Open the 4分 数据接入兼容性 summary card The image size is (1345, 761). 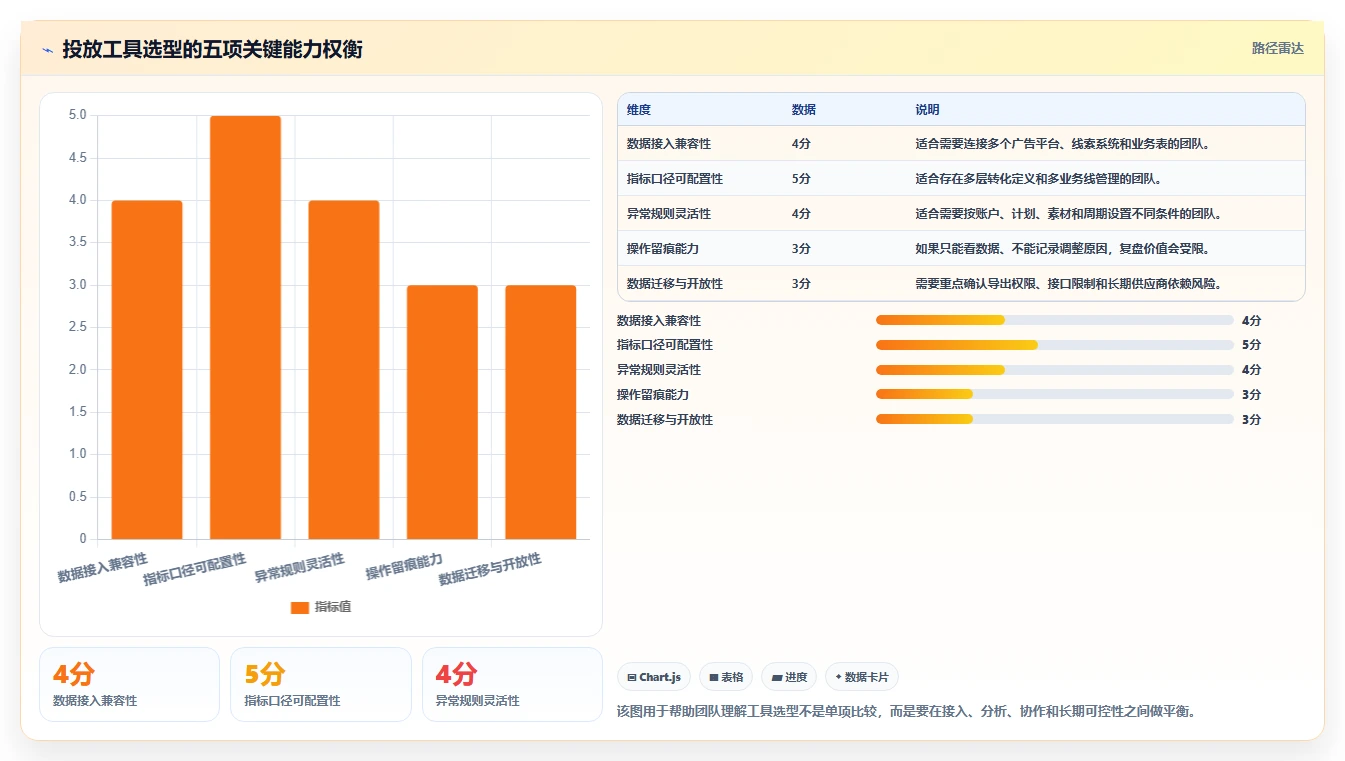[x=129, y=684]
